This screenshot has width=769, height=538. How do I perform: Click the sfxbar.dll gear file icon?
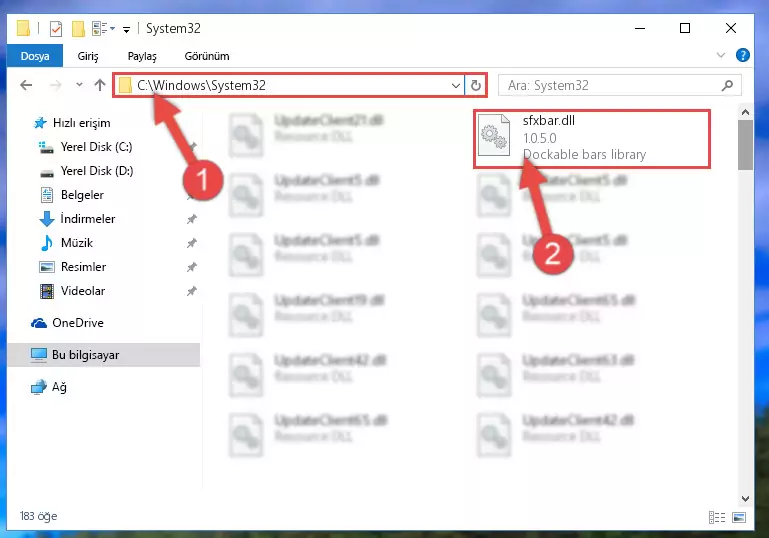pos(494,135)
